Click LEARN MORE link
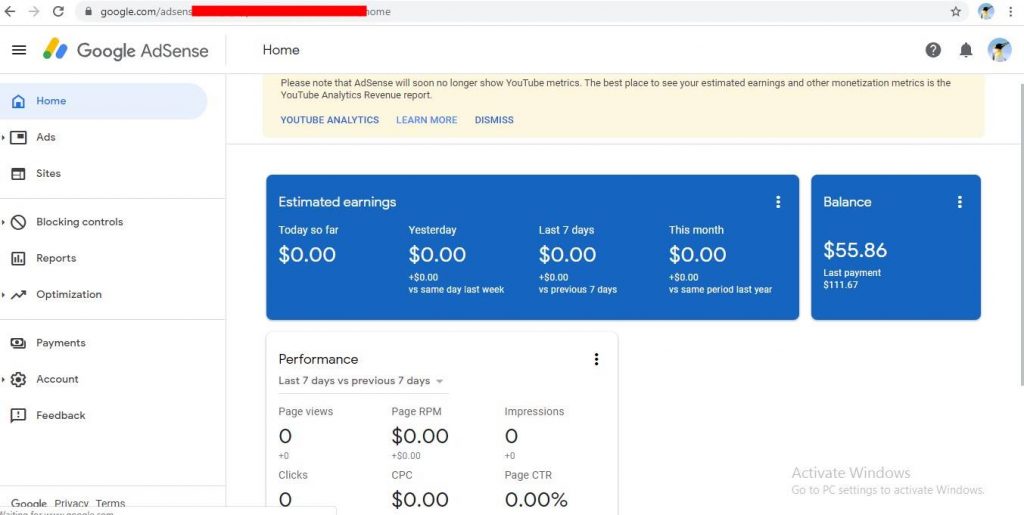 coord(426,120)
